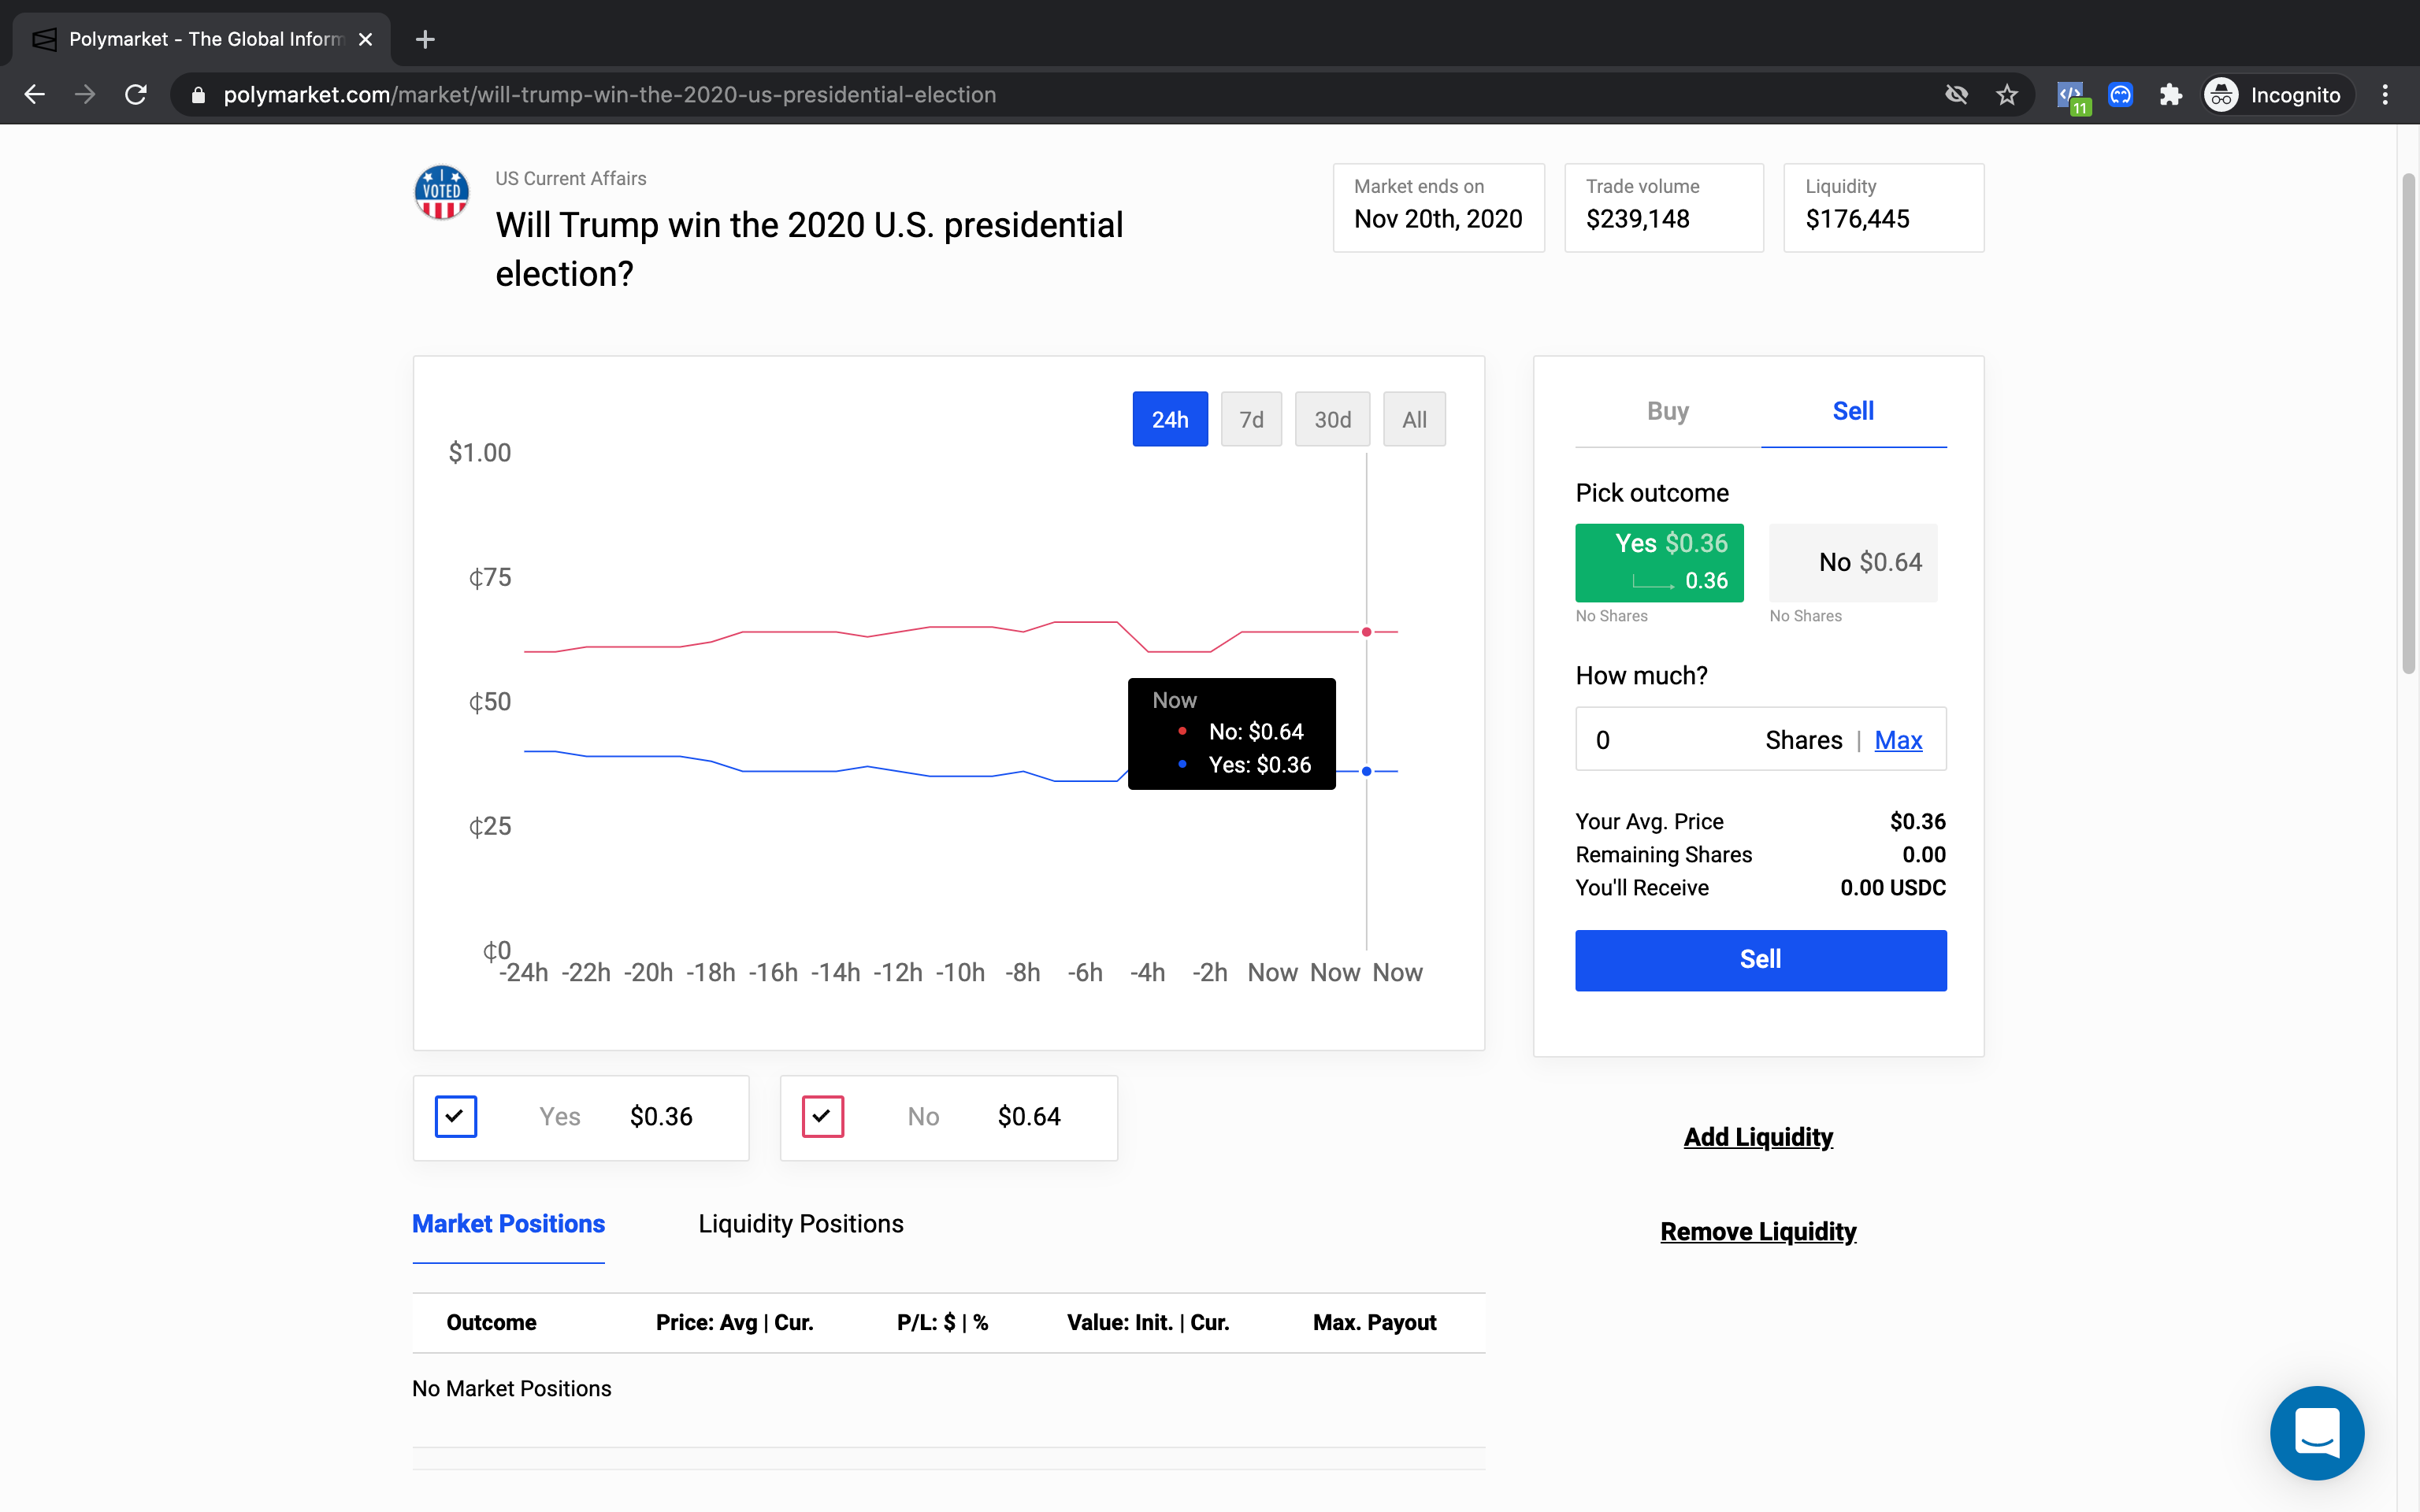Click the Max. Payout column header
Viewport: 2420px width, 1512px height.
1374,1322
